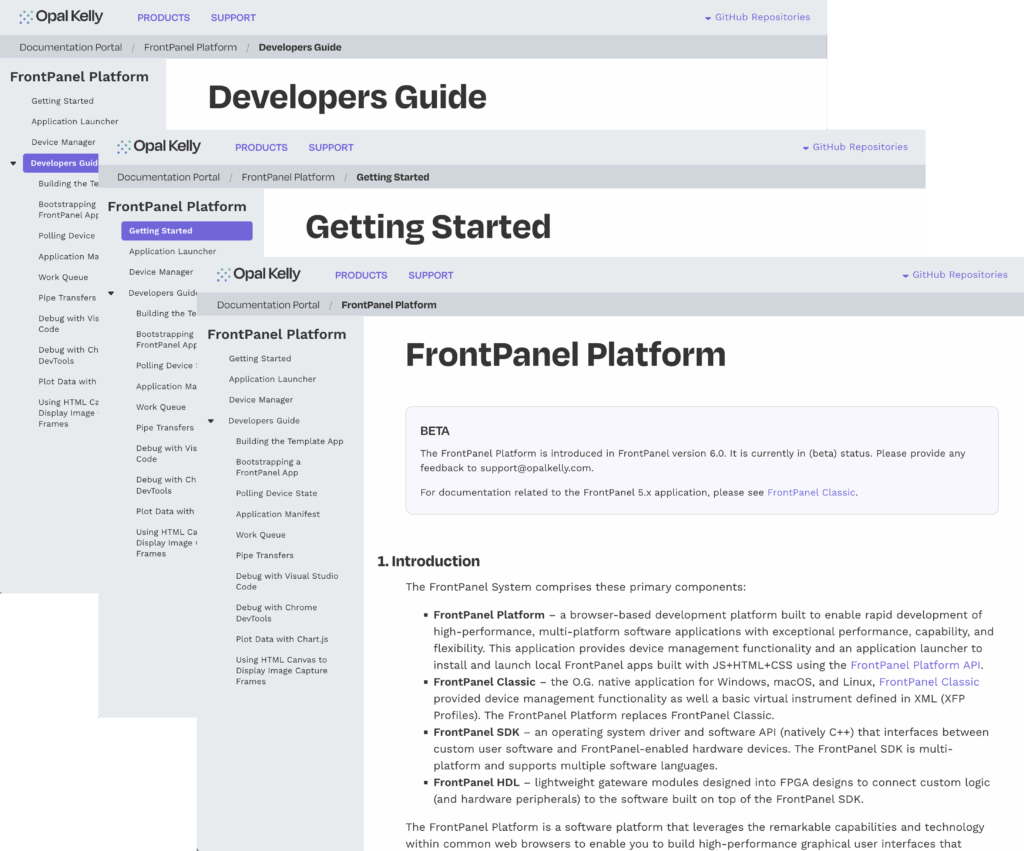Click the Opal Kelly logo in the front FrontPanel Platform window
The height and width of the screenshot is (851, 1024).
pos(259,274)
